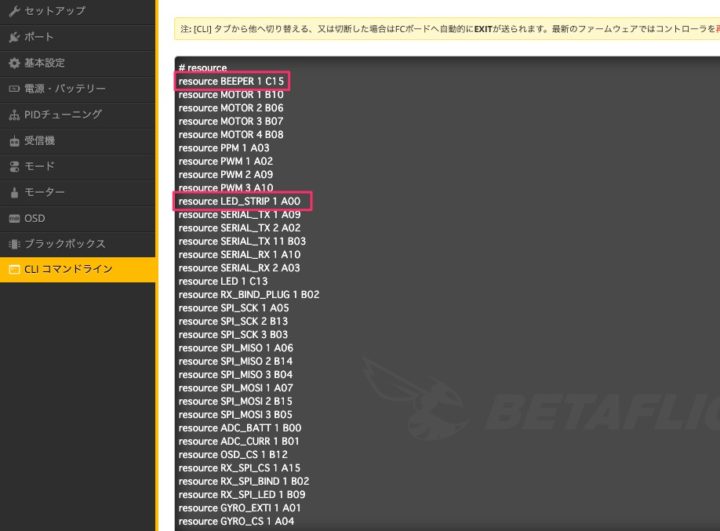Viewport: 720px width, 531px height.
Task: Click the PIDチューニング sliders icon
Action: (13, 115)
